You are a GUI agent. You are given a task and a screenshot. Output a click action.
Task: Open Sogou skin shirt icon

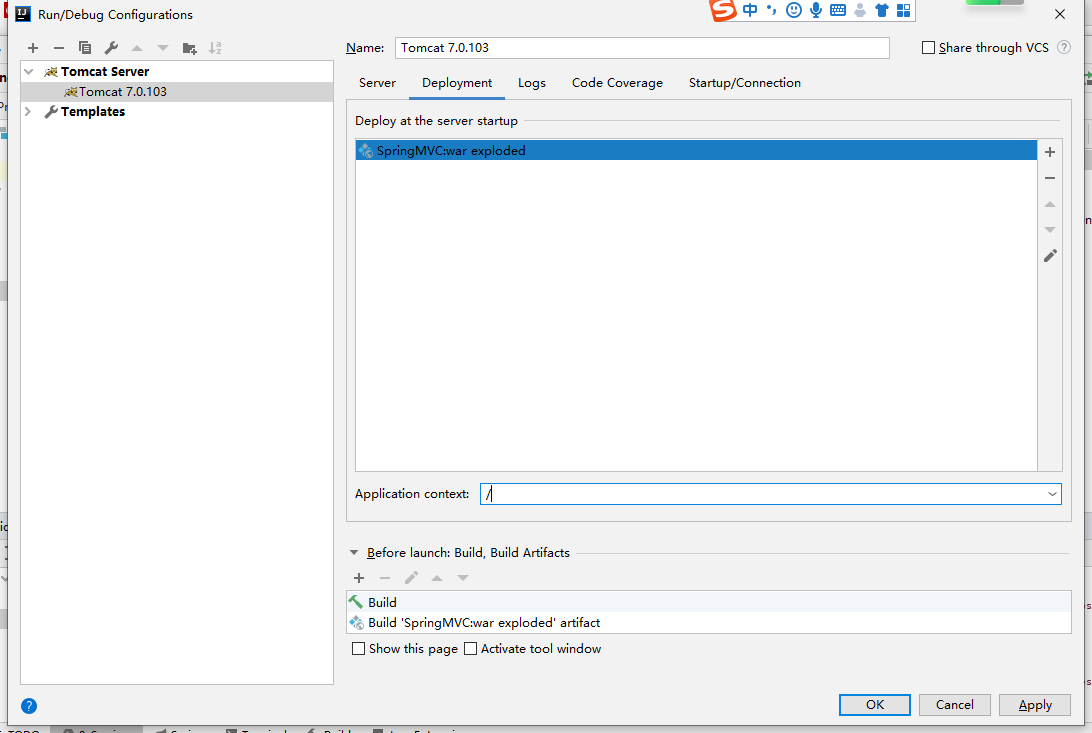point(882,10)
